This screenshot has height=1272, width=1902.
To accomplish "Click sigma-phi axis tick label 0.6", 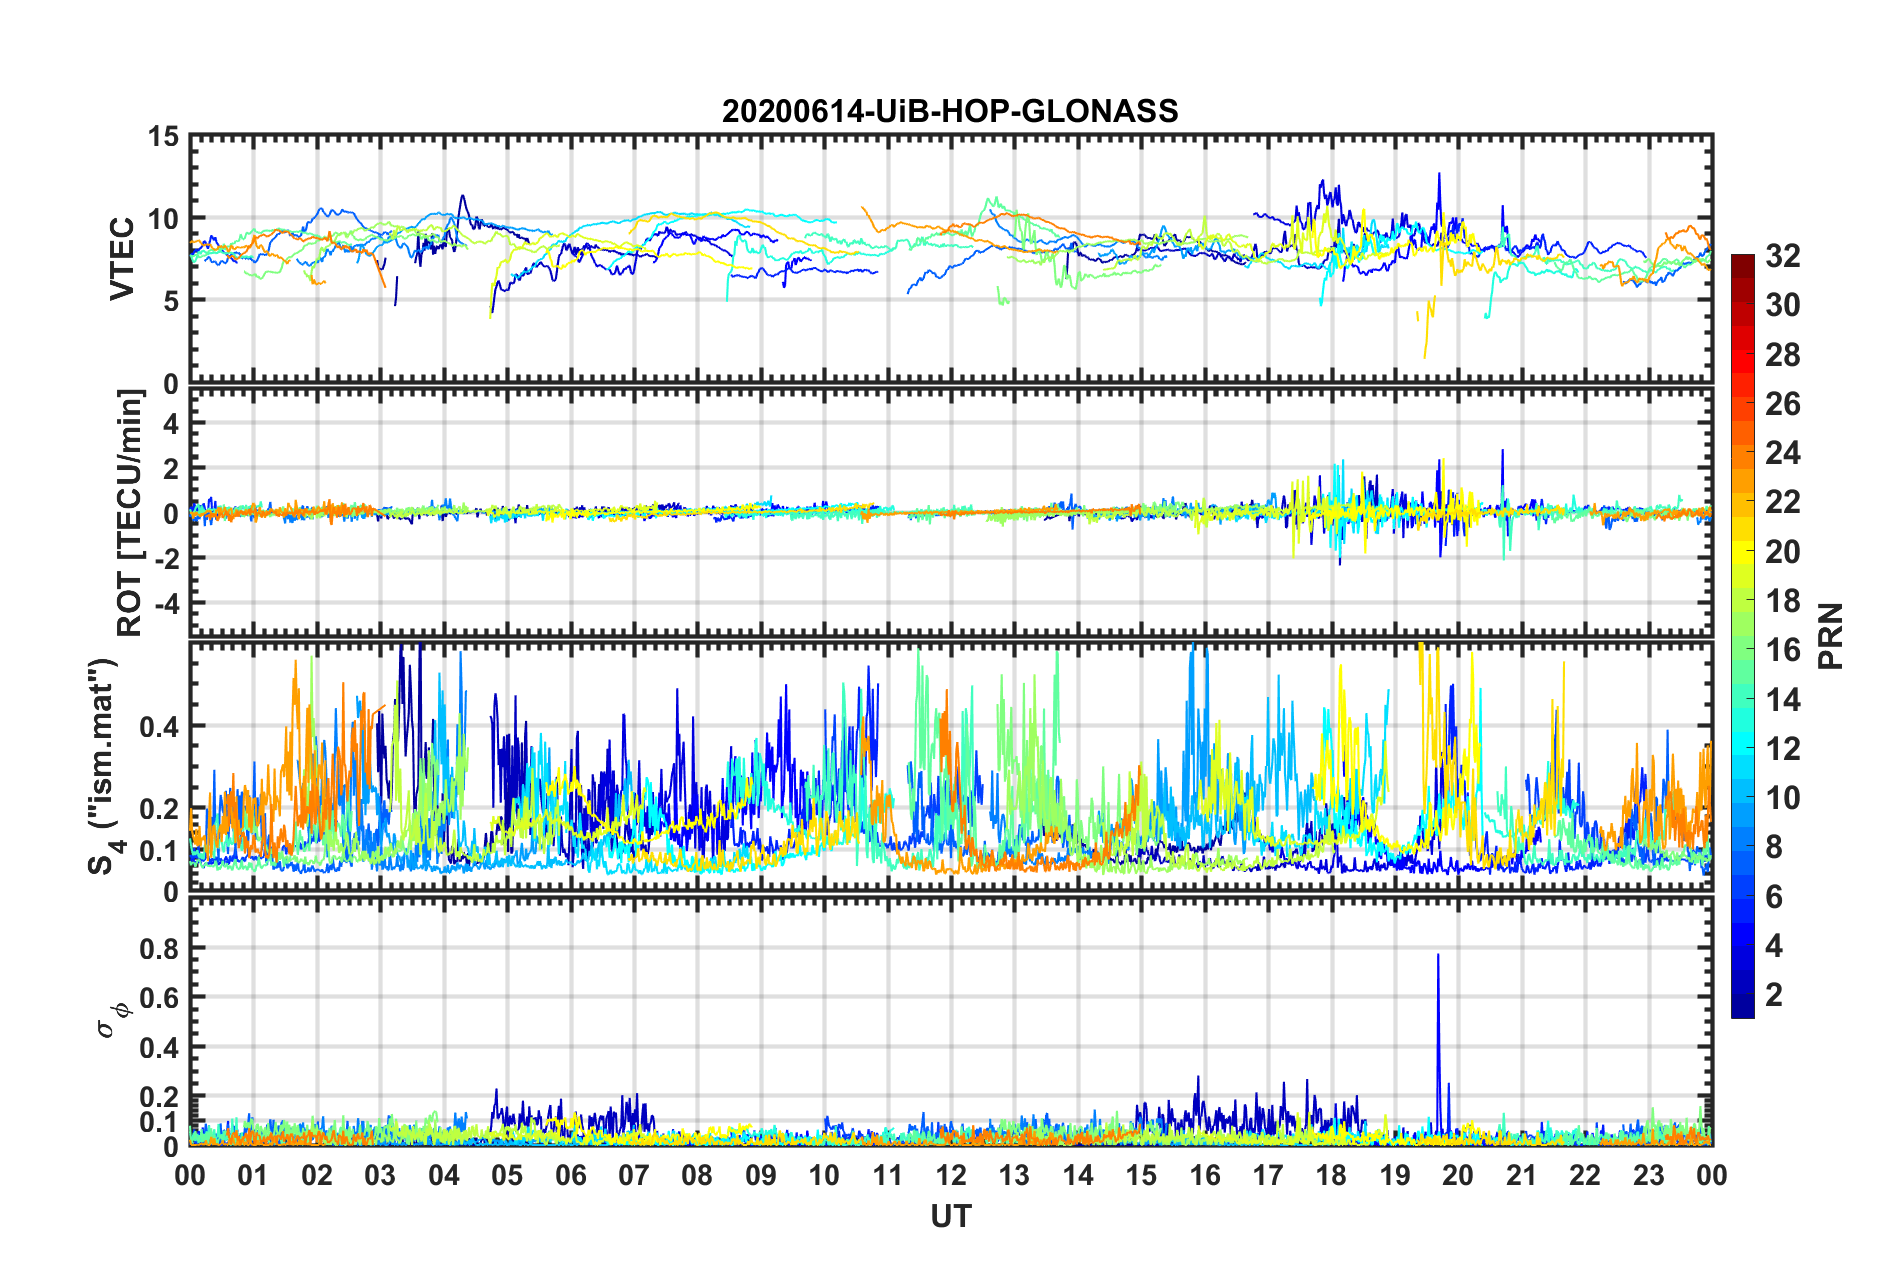I will 159,998.
